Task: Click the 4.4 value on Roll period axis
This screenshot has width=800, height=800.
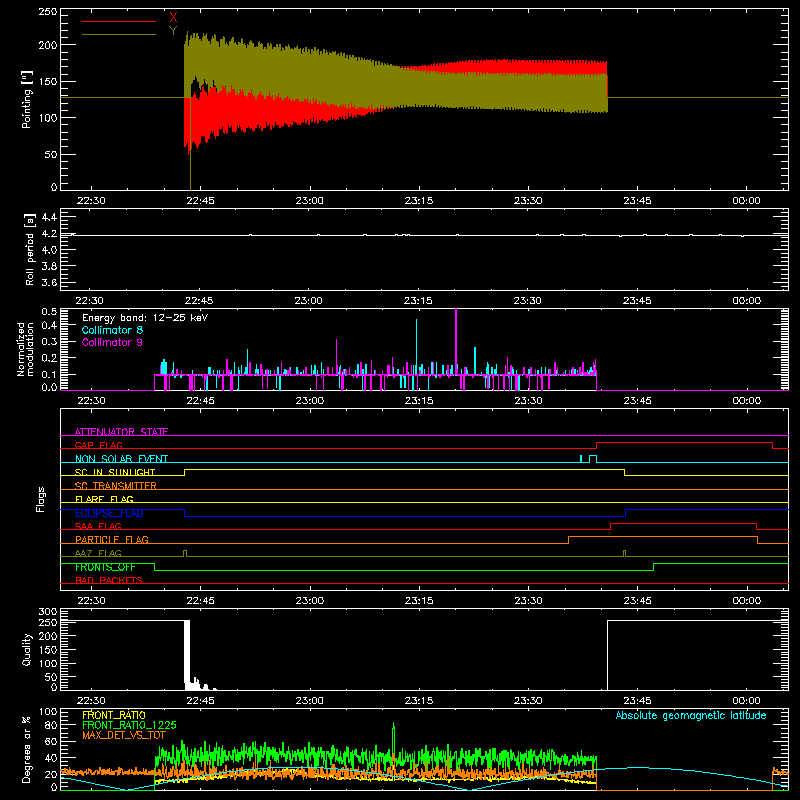Action: coord(49,217)
